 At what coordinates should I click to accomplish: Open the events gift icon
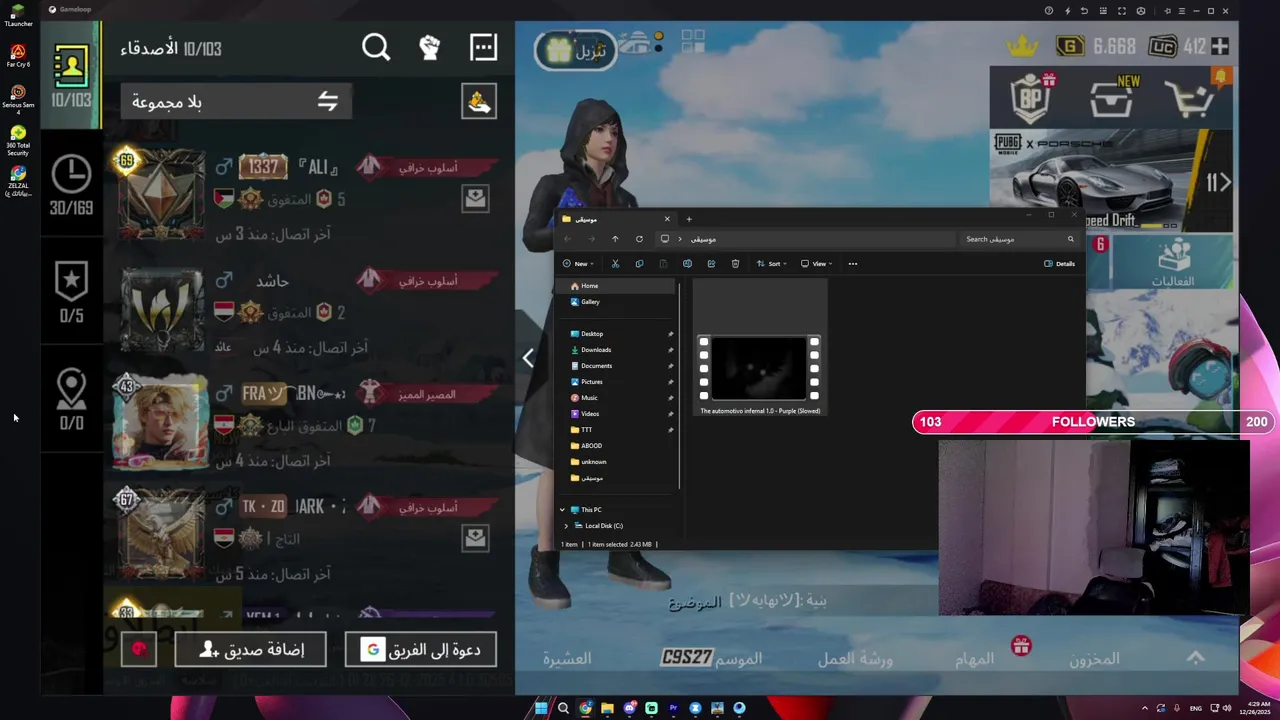point(1172,263)
